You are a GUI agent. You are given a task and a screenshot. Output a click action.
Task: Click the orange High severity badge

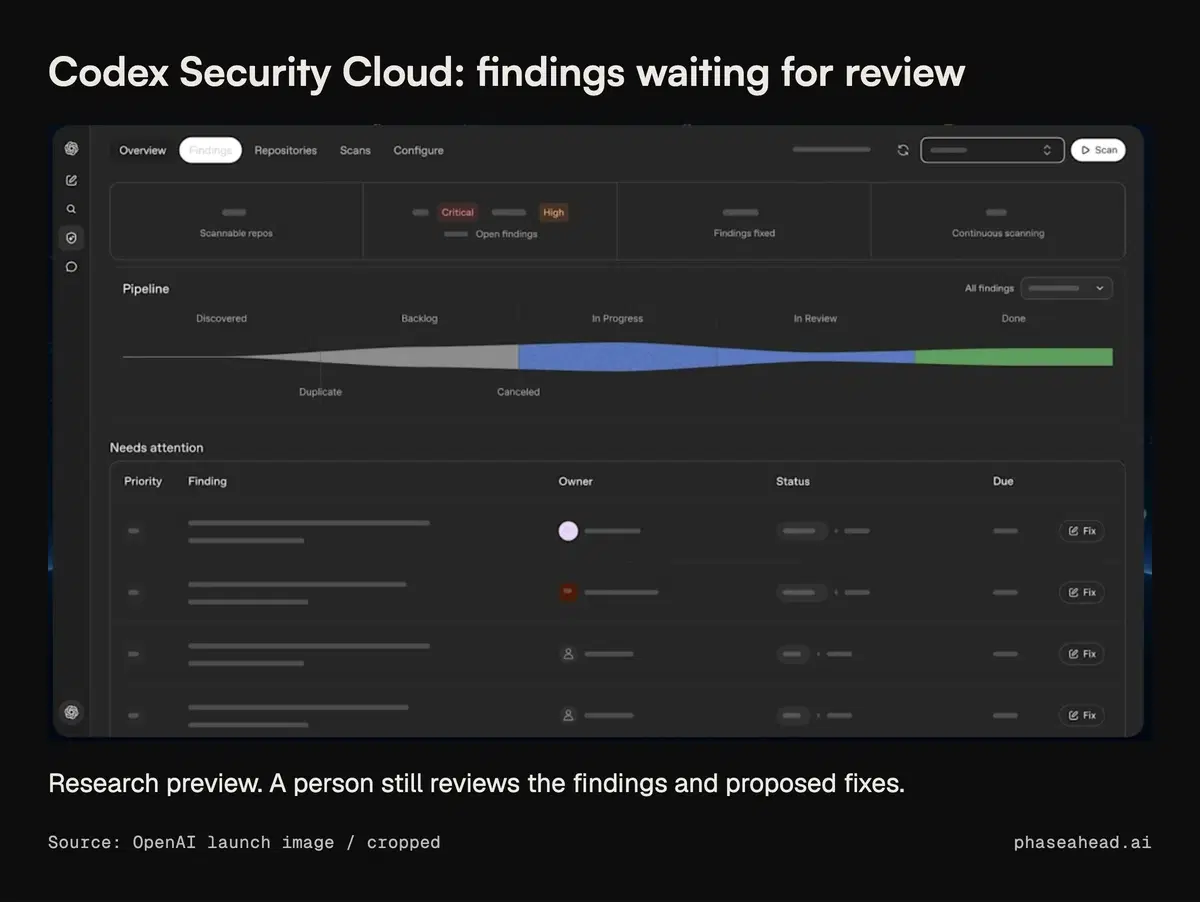coord(553,212)
